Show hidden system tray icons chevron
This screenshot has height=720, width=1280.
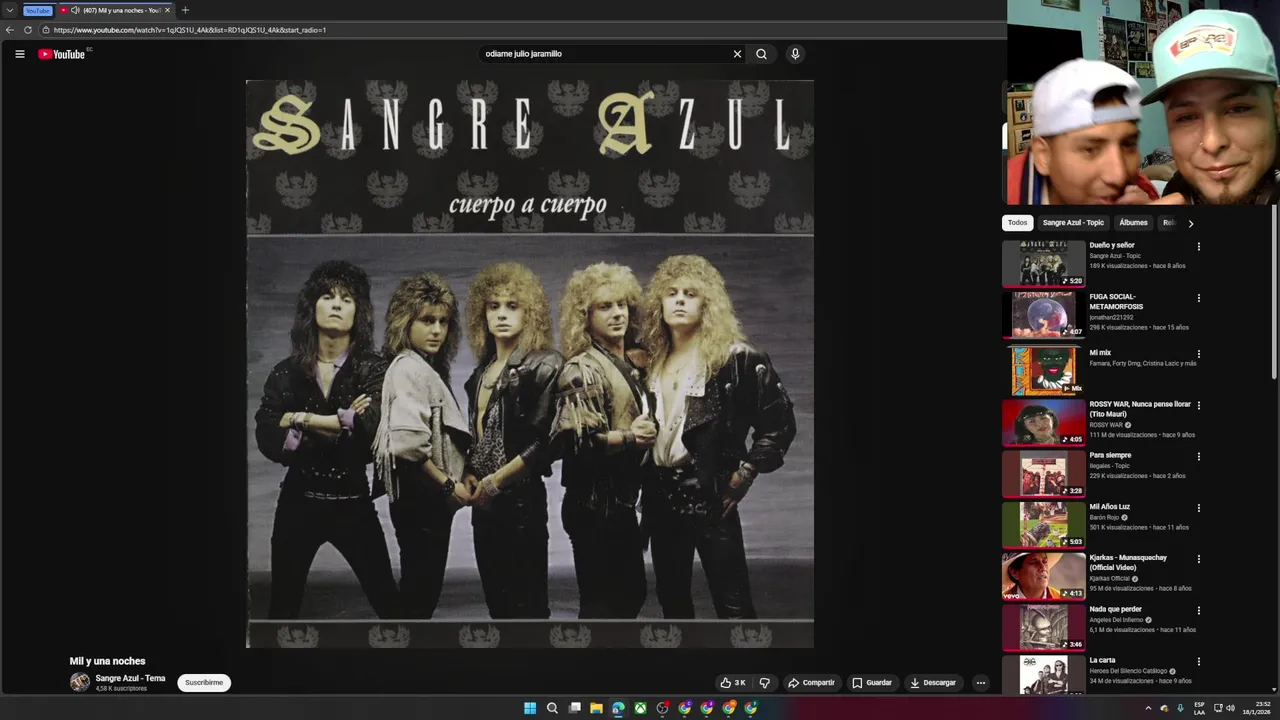1148,708
